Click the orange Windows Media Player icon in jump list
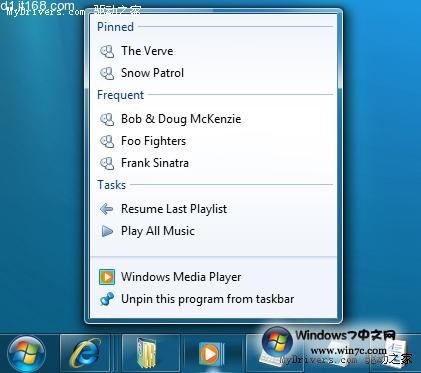Image resolution: width=421 pixels, height=373 pixels. [107, 277]
